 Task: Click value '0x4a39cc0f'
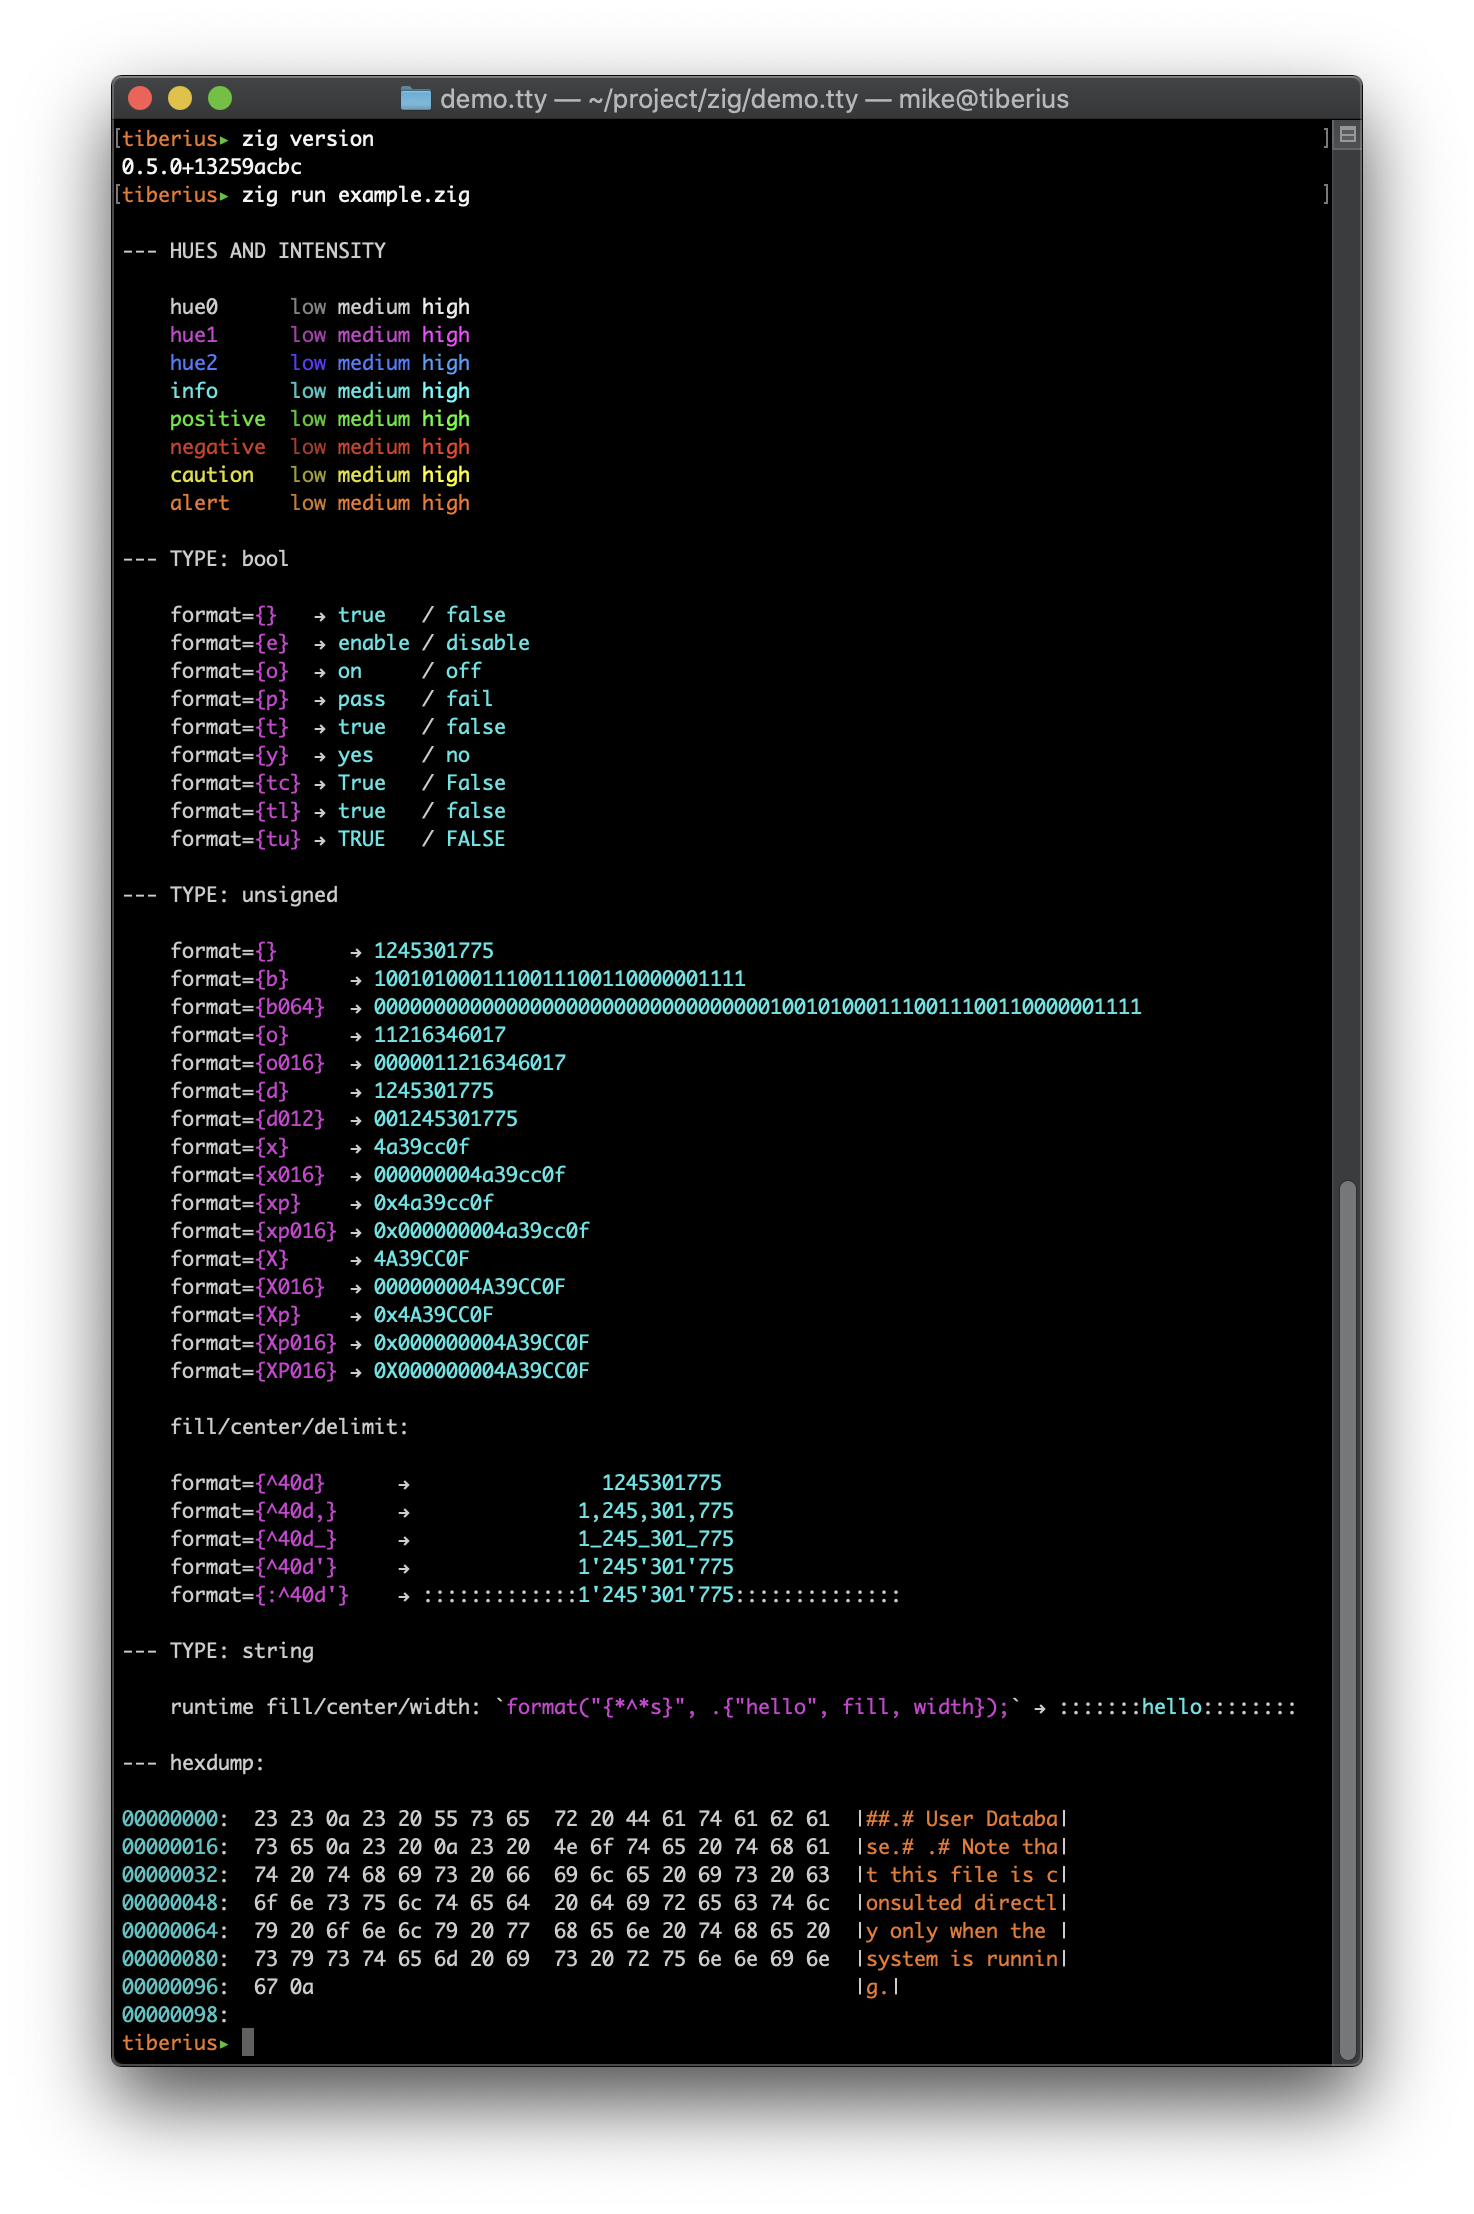pyautogui.click(x=434, y=1203)
